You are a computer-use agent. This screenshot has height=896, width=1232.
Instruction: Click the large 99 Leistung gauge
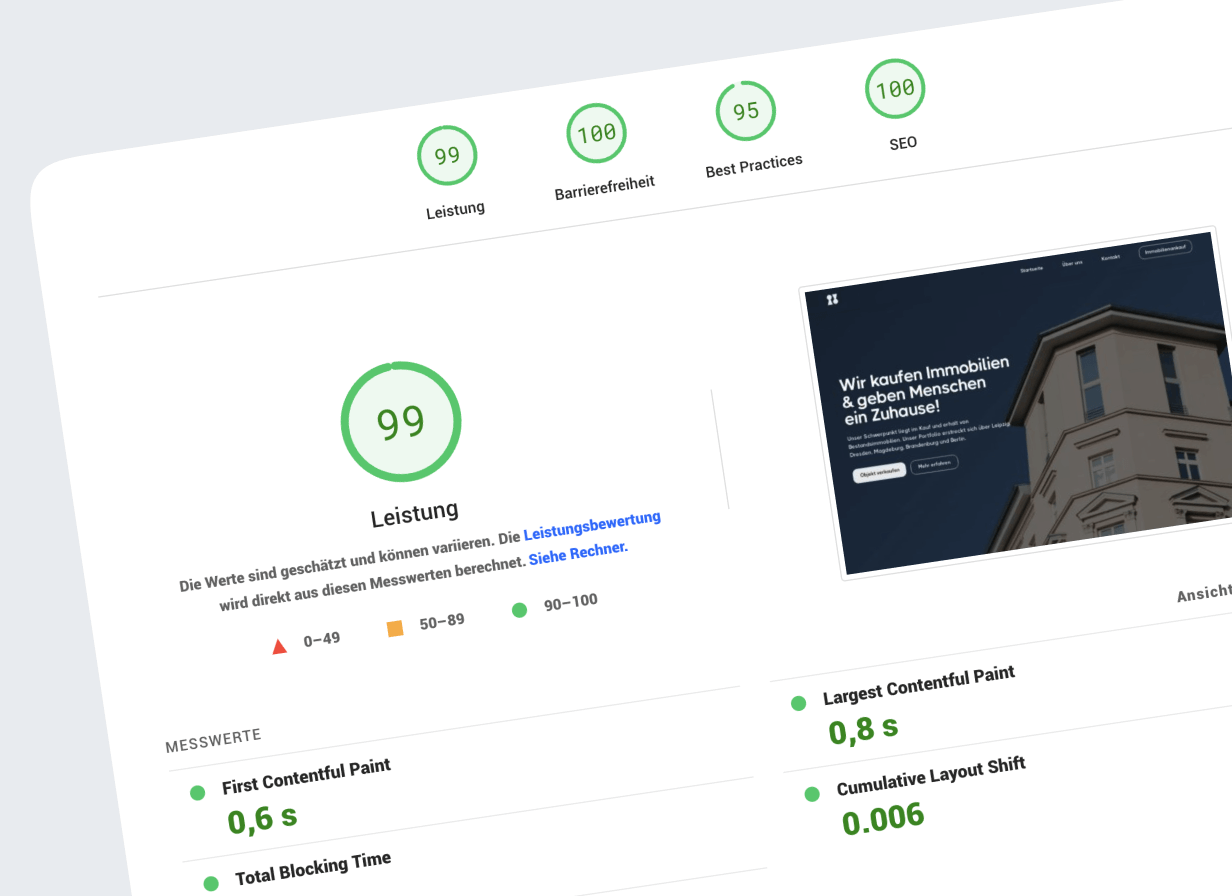tap(401, 422)
